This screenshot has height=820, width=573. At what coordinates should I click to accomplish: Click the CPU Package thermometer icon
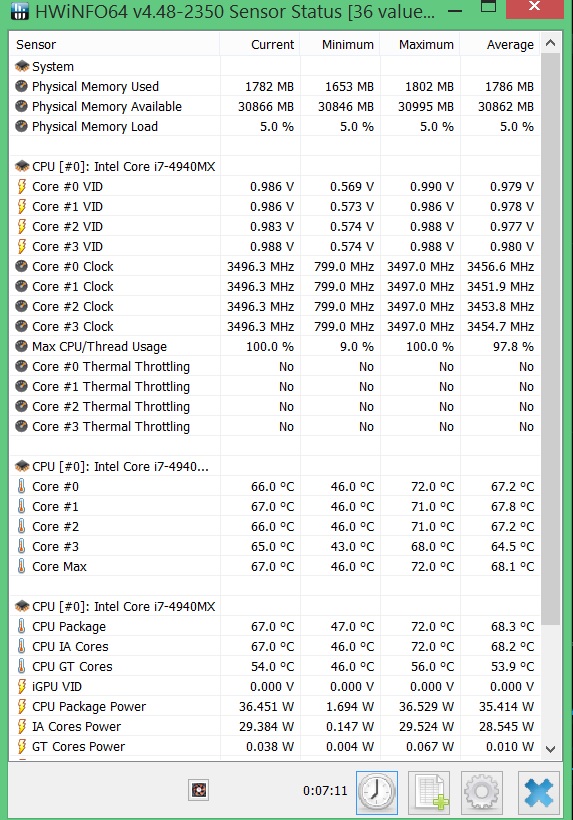(x=21, y=626)
